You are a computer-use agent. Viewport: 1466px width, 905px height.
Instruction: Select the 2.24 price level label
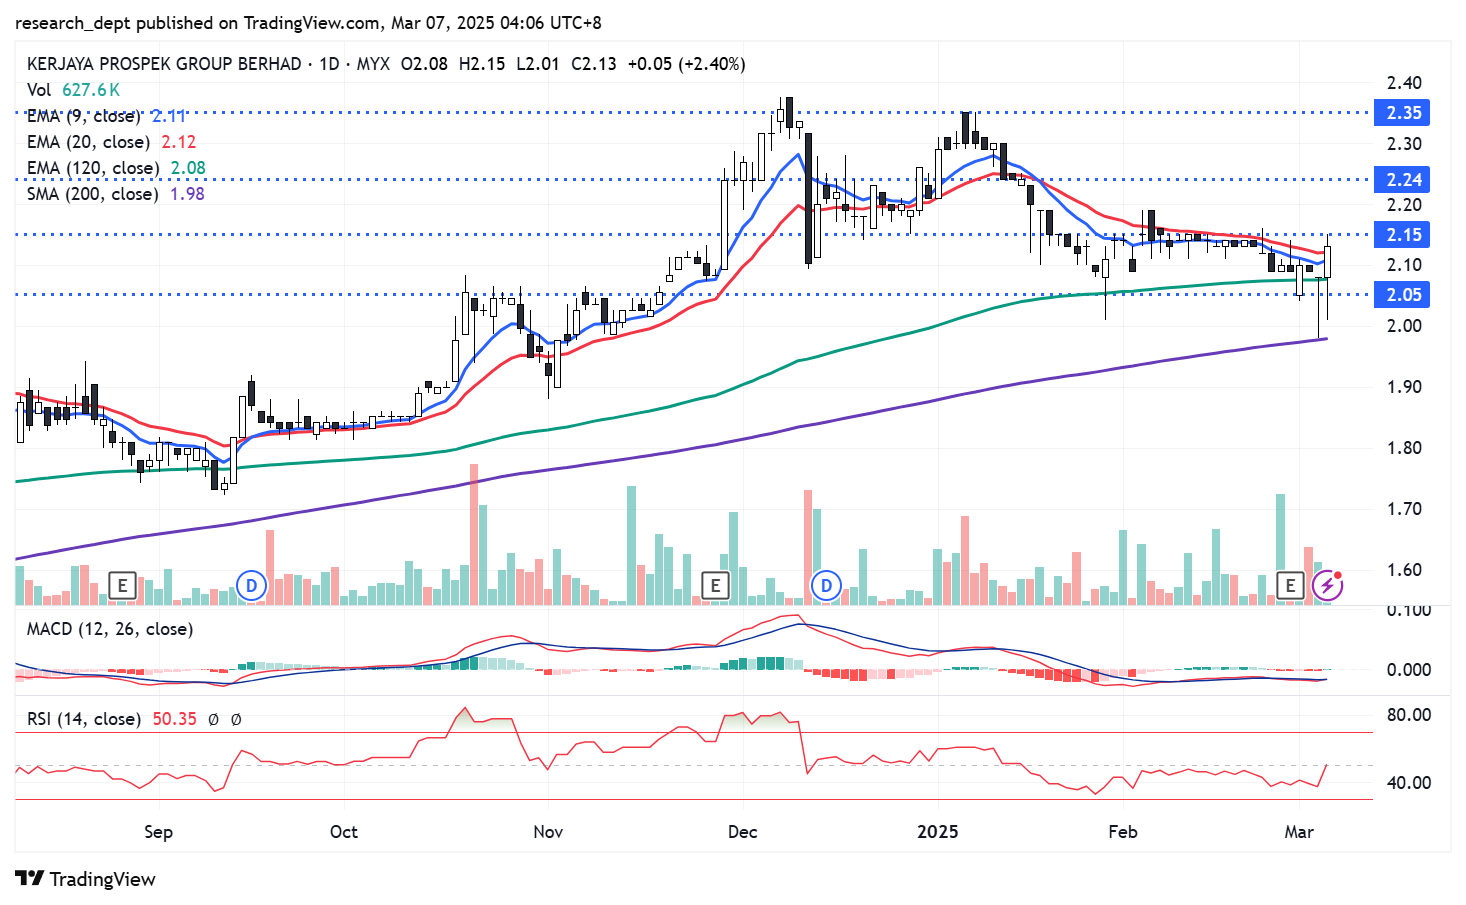pos(1403,180)
